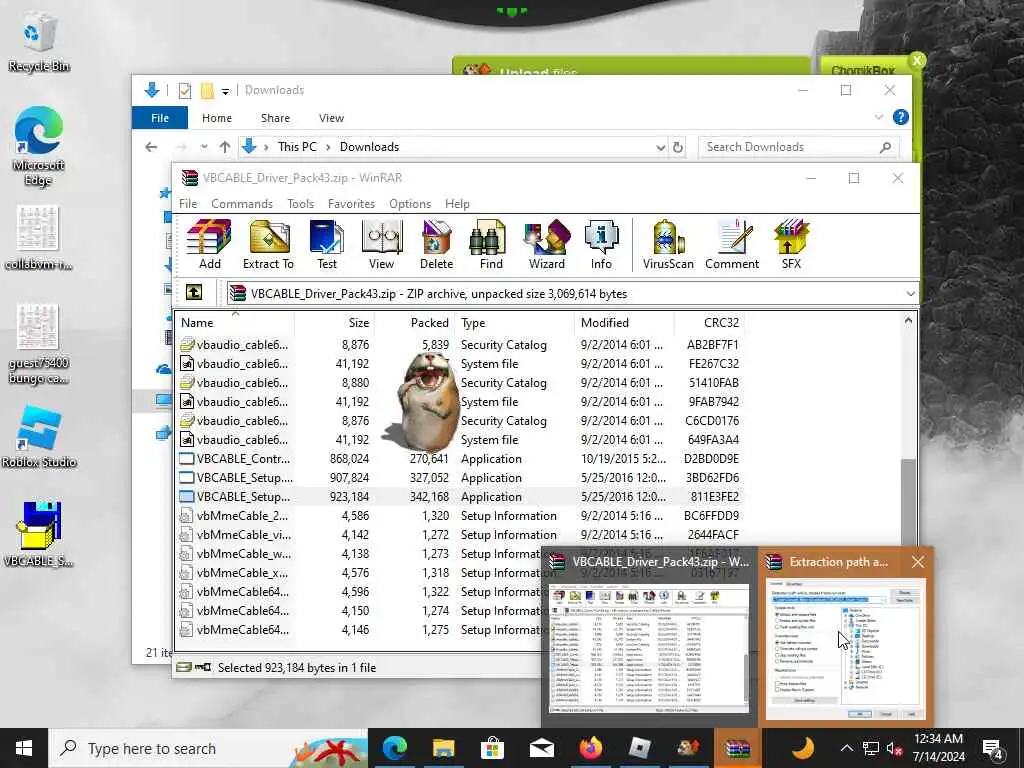The height and width of the screenshot is (768, 1024).
Task: Sort the archive list by Type column
Action: pos(514,323)
